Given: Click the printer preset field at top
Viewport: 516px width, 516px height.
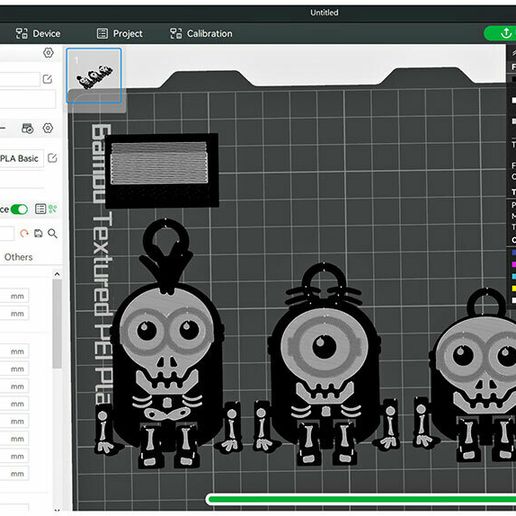Looking at the screenshot, I should coord(20,79).
